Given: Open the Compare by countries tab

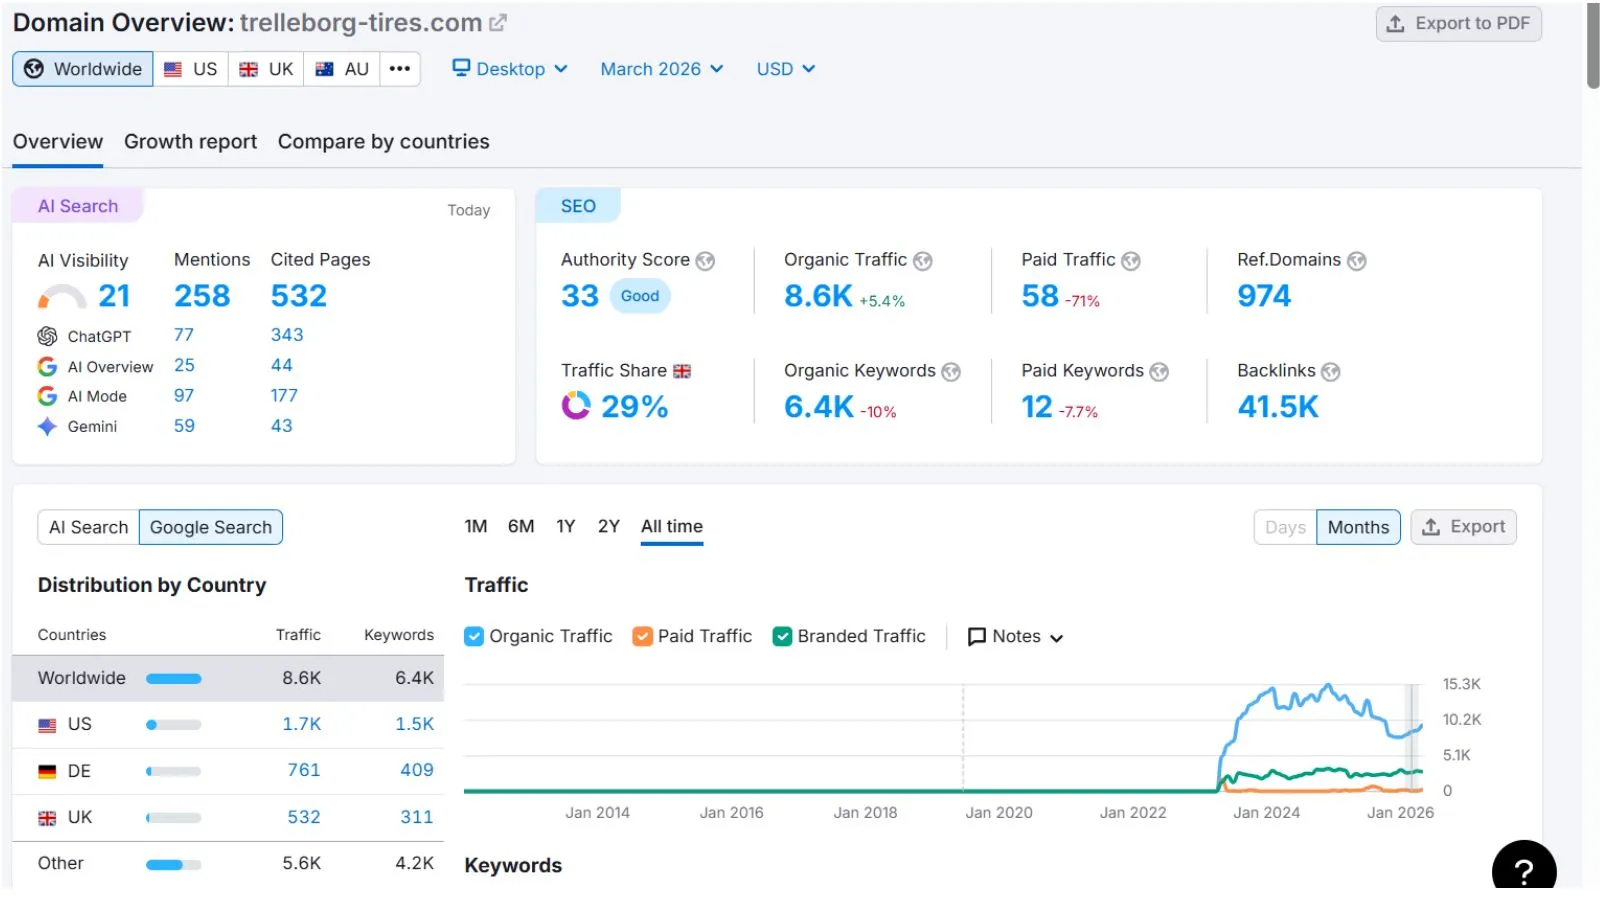Looking at the screenshot, I should coord(384,142).
